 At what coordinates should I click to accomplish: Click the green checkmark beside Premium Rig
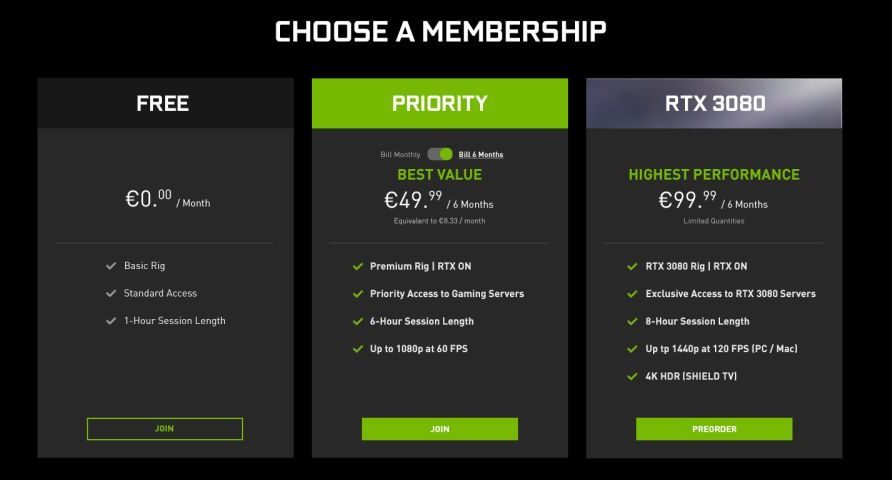358,267
